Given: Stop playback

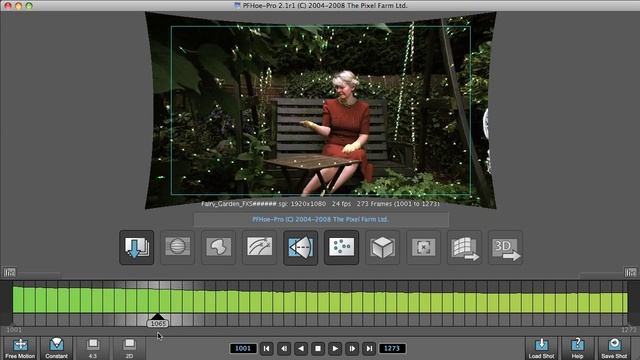Looking at the screenshot, I should 318,349.
